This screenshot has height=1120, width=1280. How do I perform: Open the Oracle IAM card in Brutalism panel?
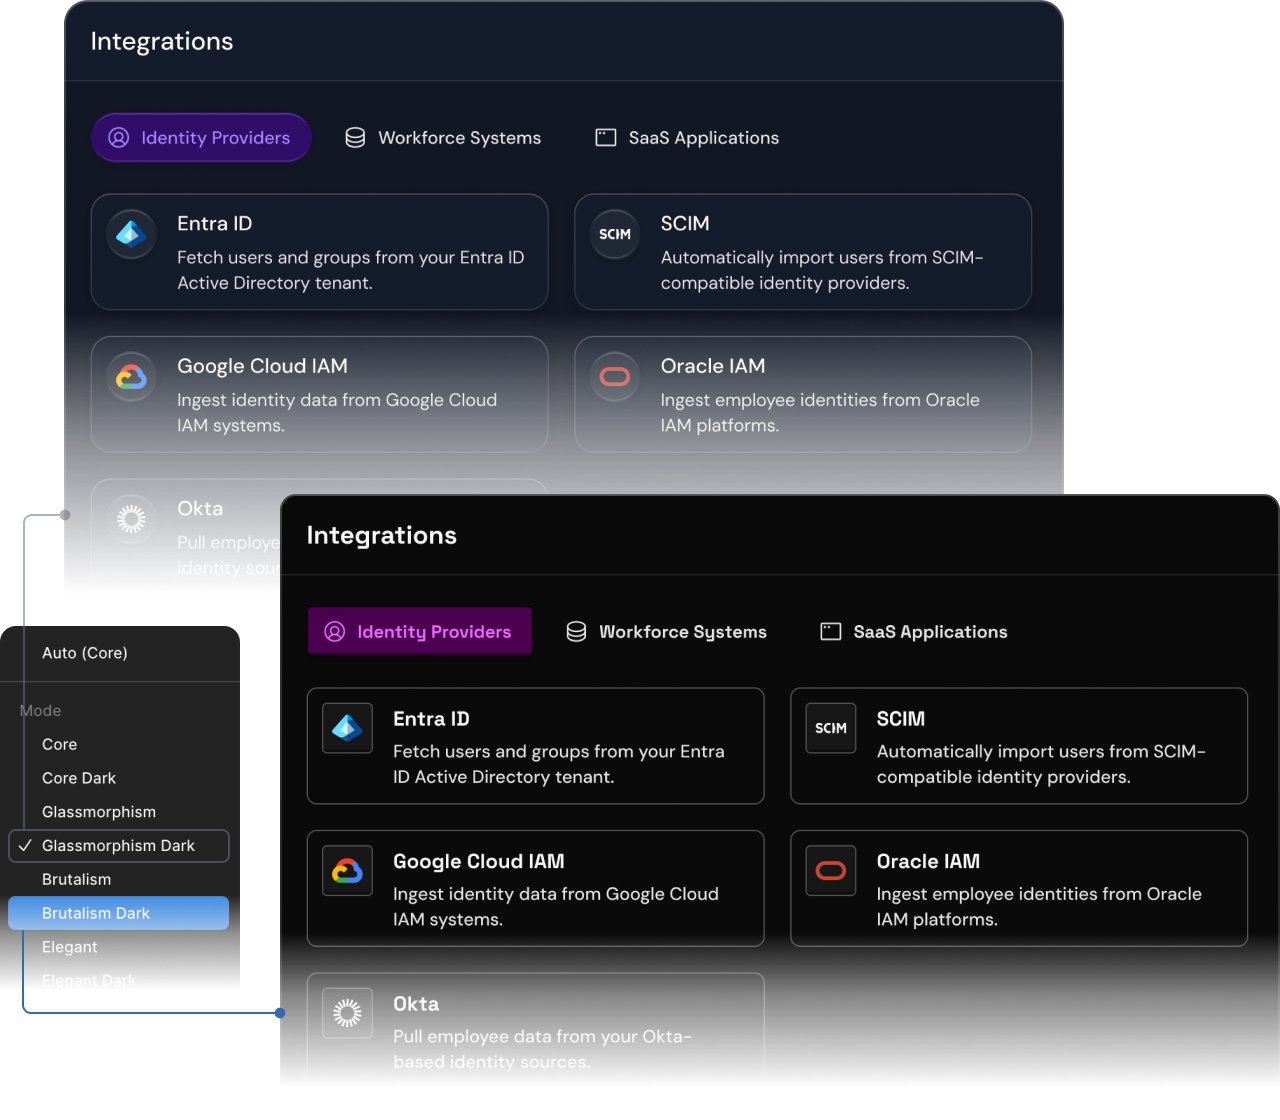(x=1018, y=888)
